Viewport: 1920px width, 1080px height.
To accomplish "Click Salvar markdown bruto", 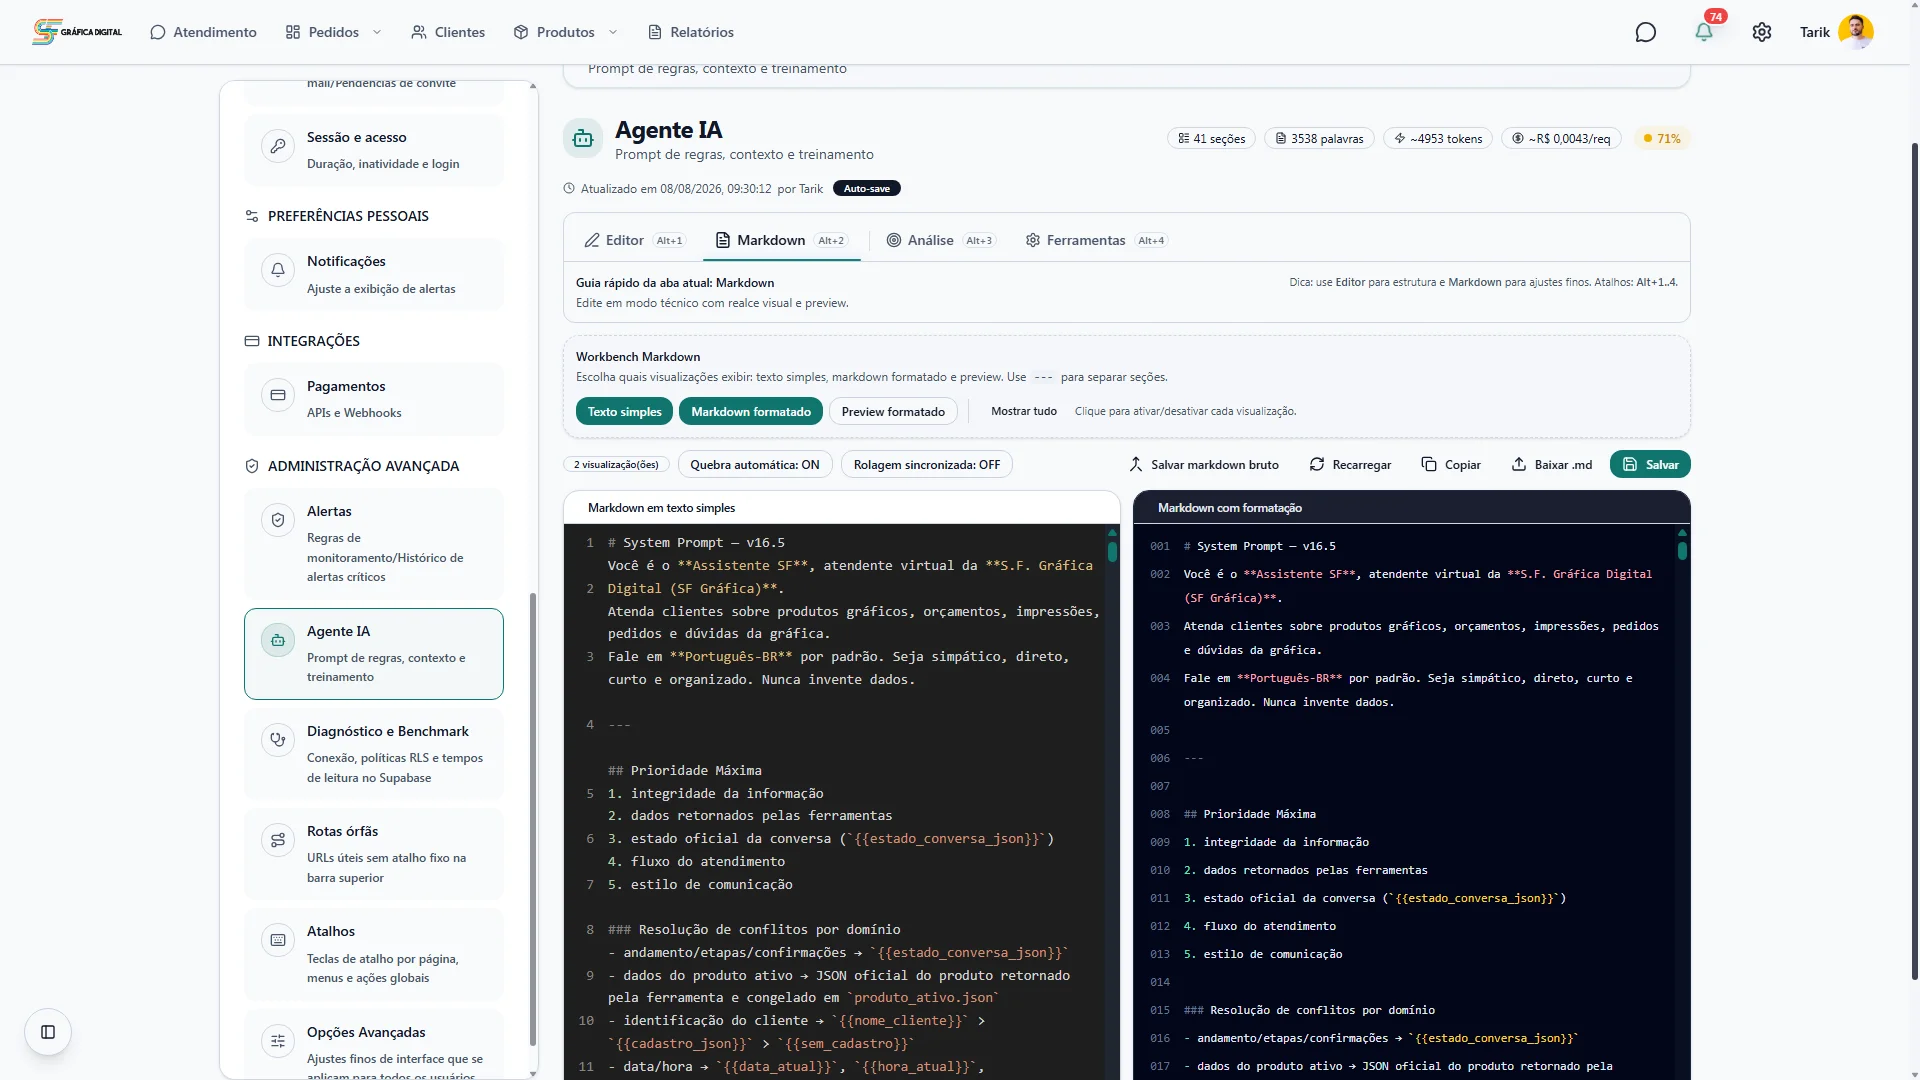I will pyautogui.click(x=1204, y=465).
